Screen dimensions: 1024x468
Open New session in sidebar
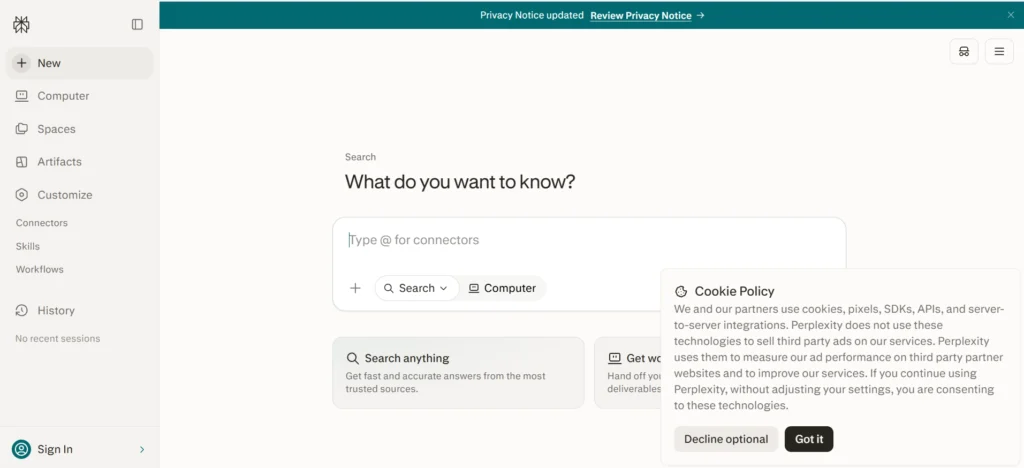point(80,63)
